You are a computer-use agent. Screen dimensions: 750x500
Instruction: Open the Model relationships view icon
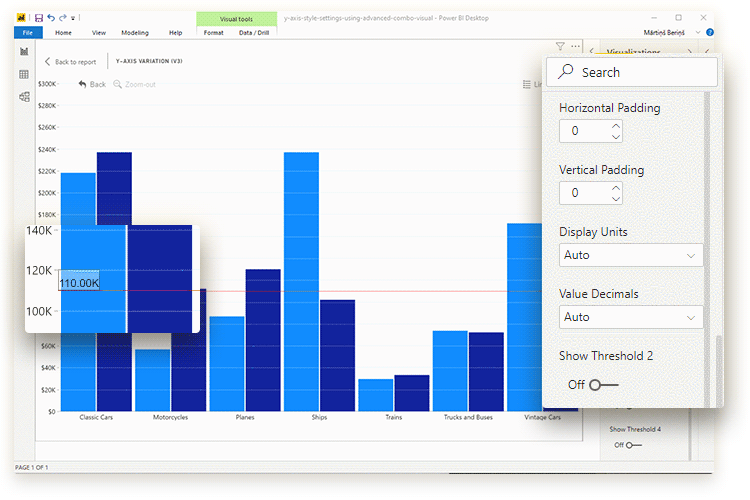coord(24,97)
